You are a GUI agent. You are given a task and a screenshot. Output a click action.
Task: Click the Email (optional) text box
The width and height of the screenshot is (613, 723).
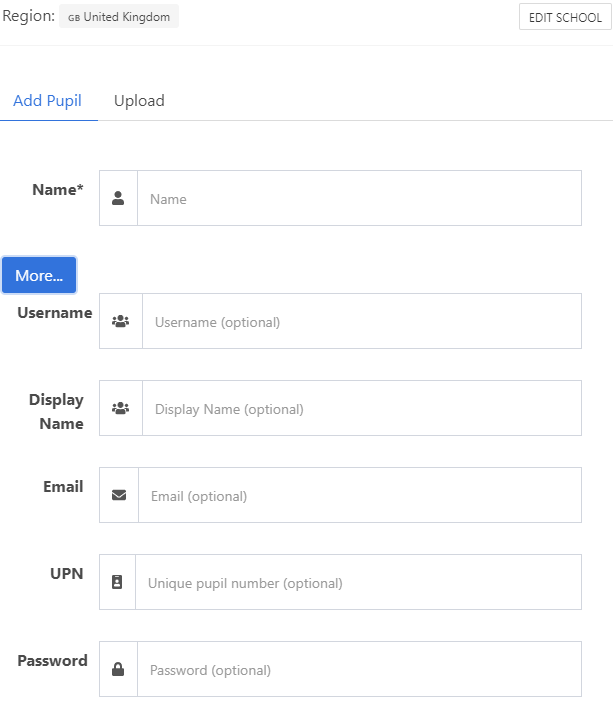point(359,495)
